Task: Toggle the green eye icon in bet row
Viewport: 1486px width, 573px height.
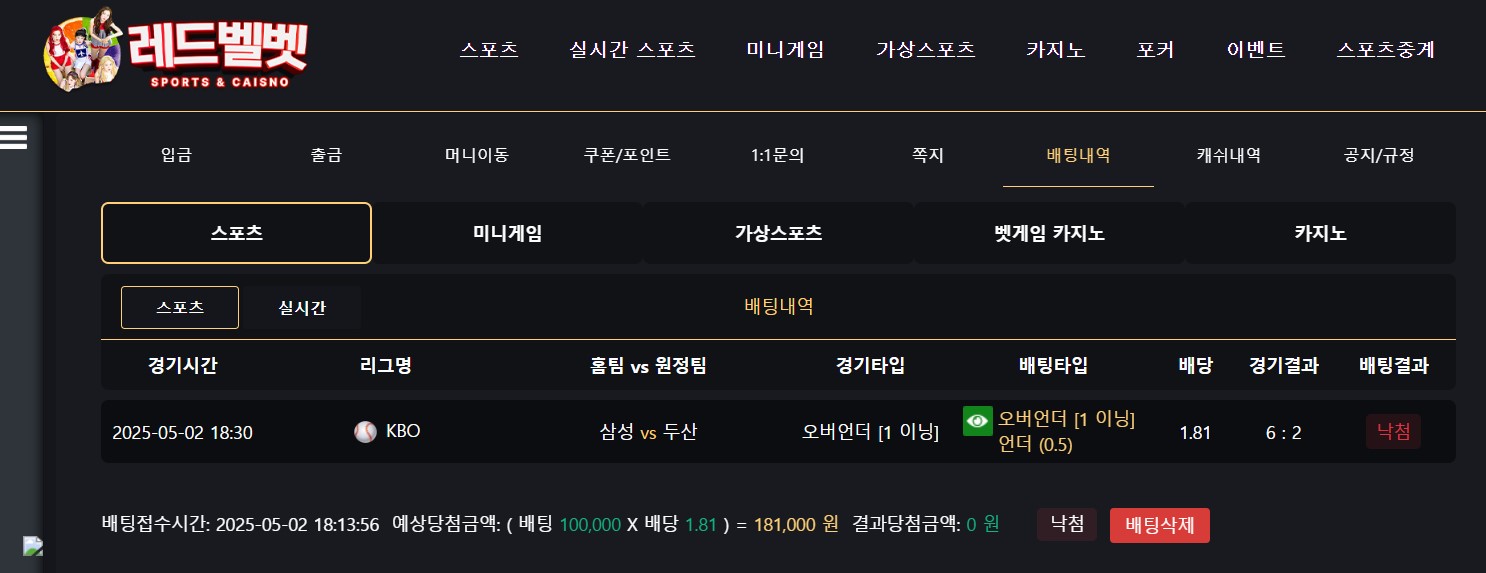Action: tap(977, 421)
